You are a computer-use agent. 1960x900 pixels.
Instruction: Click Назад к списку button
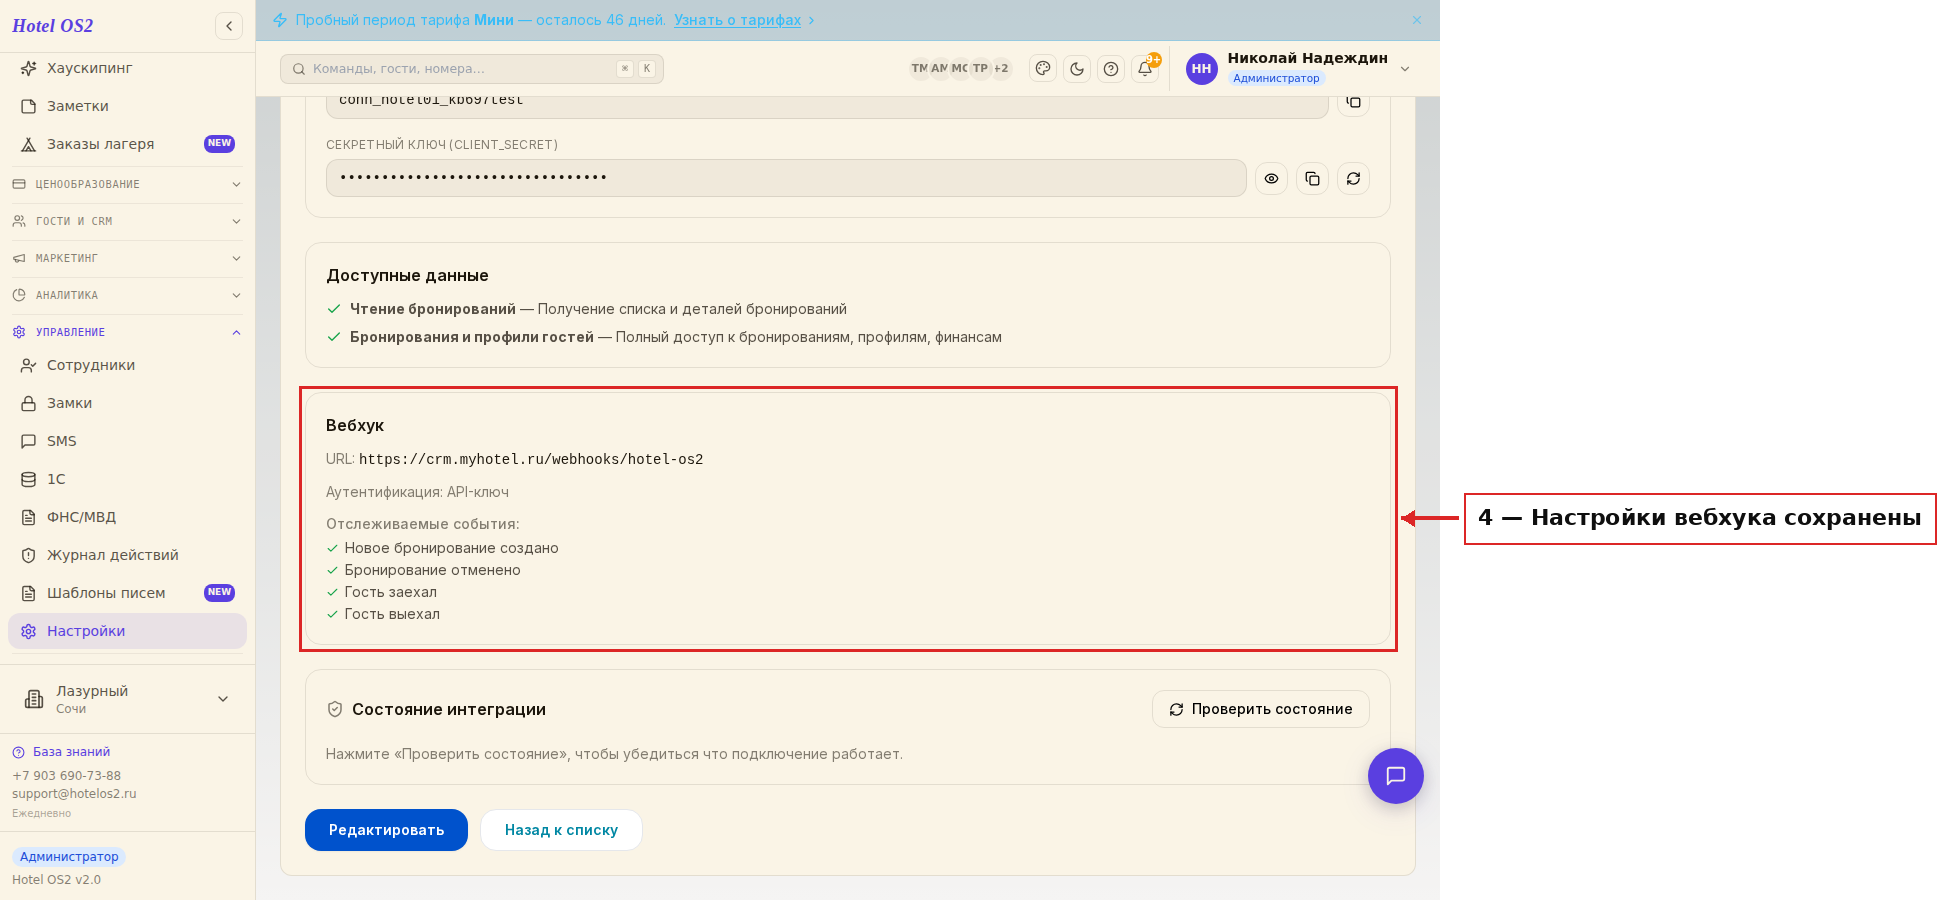561,830
